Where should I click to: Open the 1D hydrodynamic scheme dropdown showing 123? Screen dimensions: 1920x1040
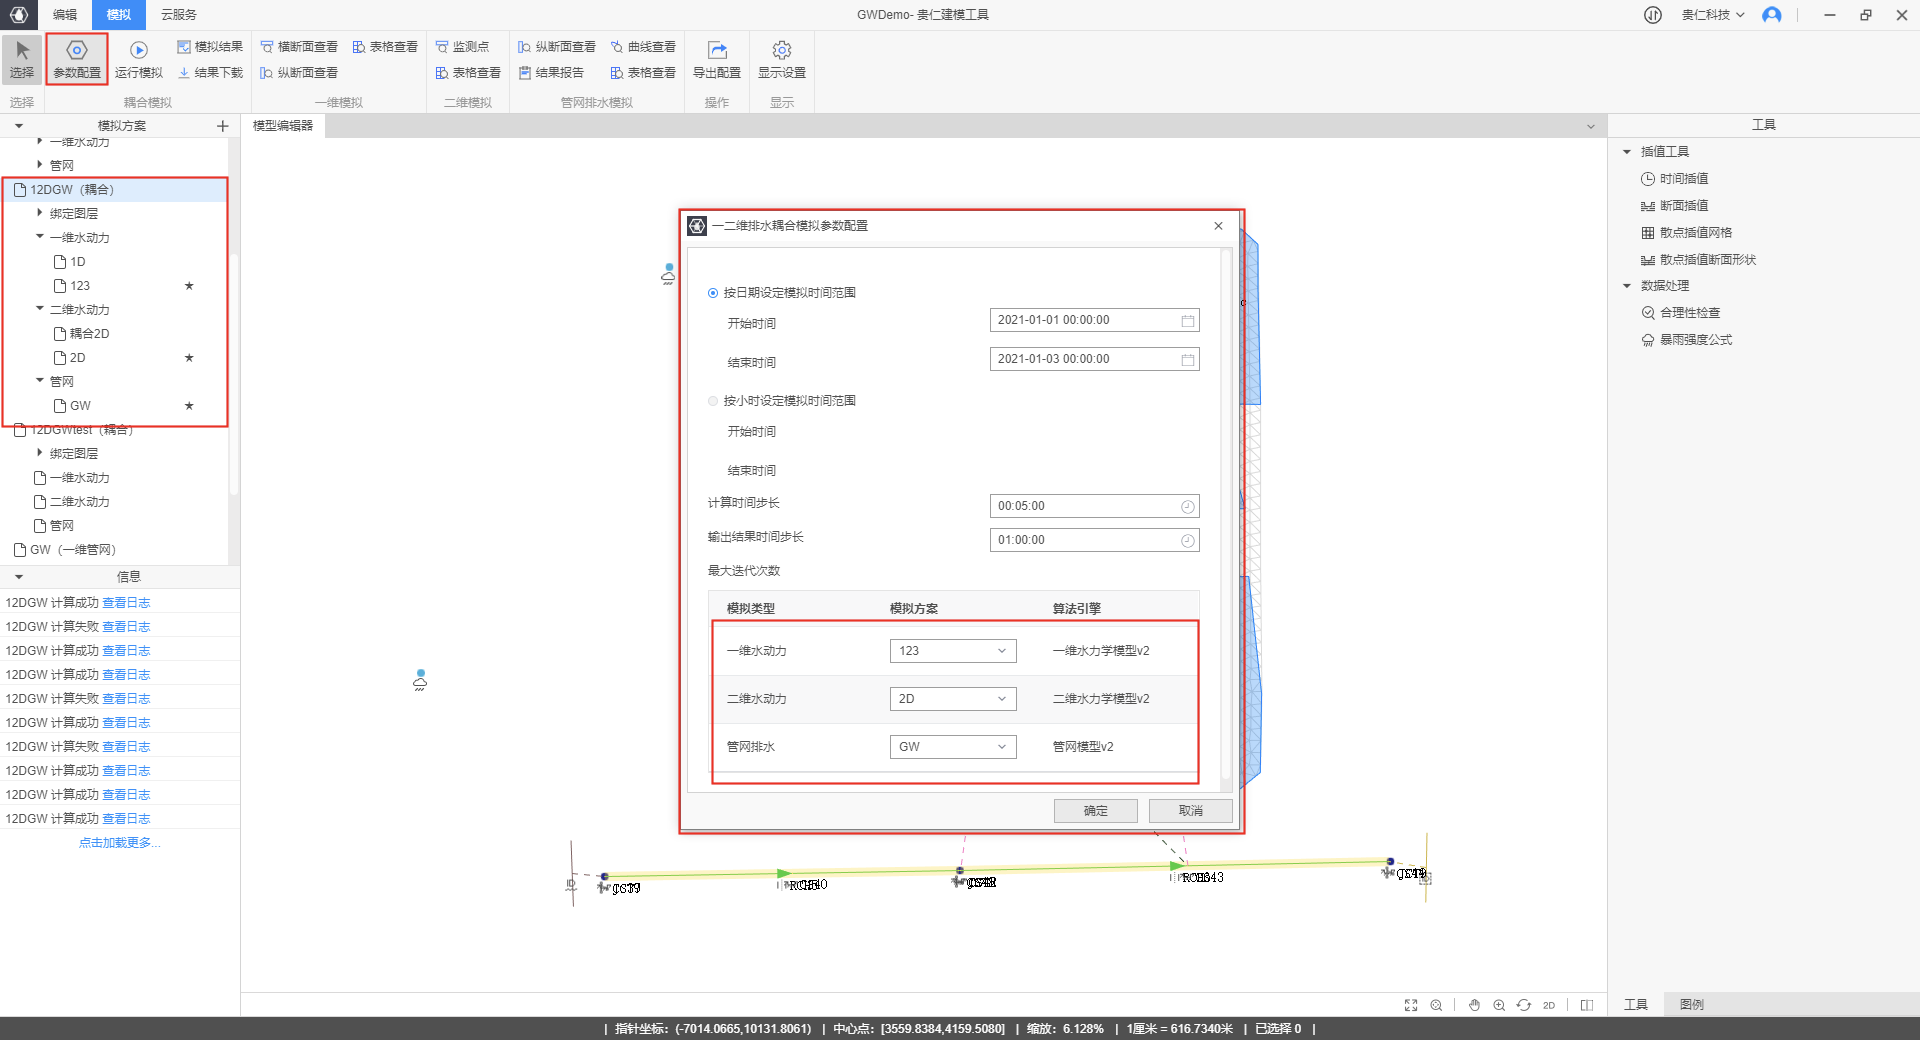click(x=952, y=651)
